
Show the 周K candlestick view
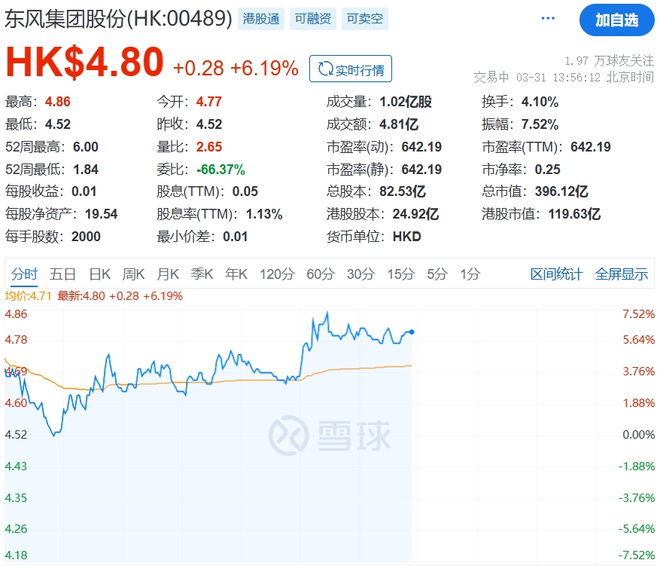(x=134, y=274)
